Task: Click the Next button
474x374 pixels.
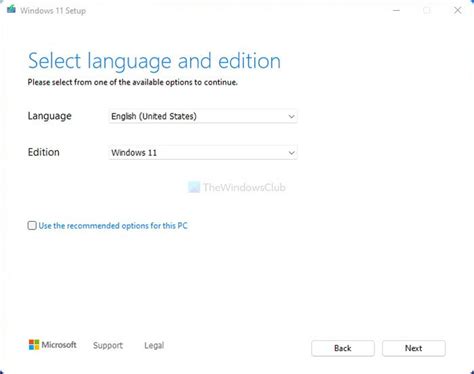Action: point(414,348)
